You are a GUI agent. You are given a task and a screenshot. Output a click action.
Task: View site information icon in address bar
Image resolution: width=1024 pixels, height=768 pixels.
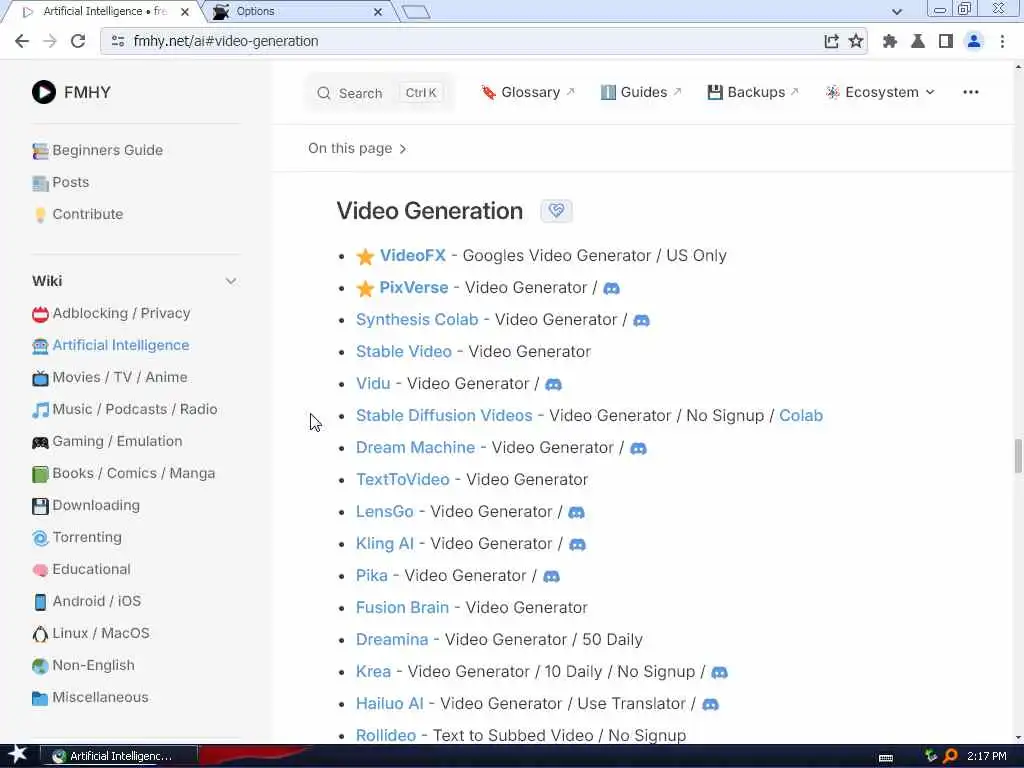pyautogui.click(x=118, y=41)
